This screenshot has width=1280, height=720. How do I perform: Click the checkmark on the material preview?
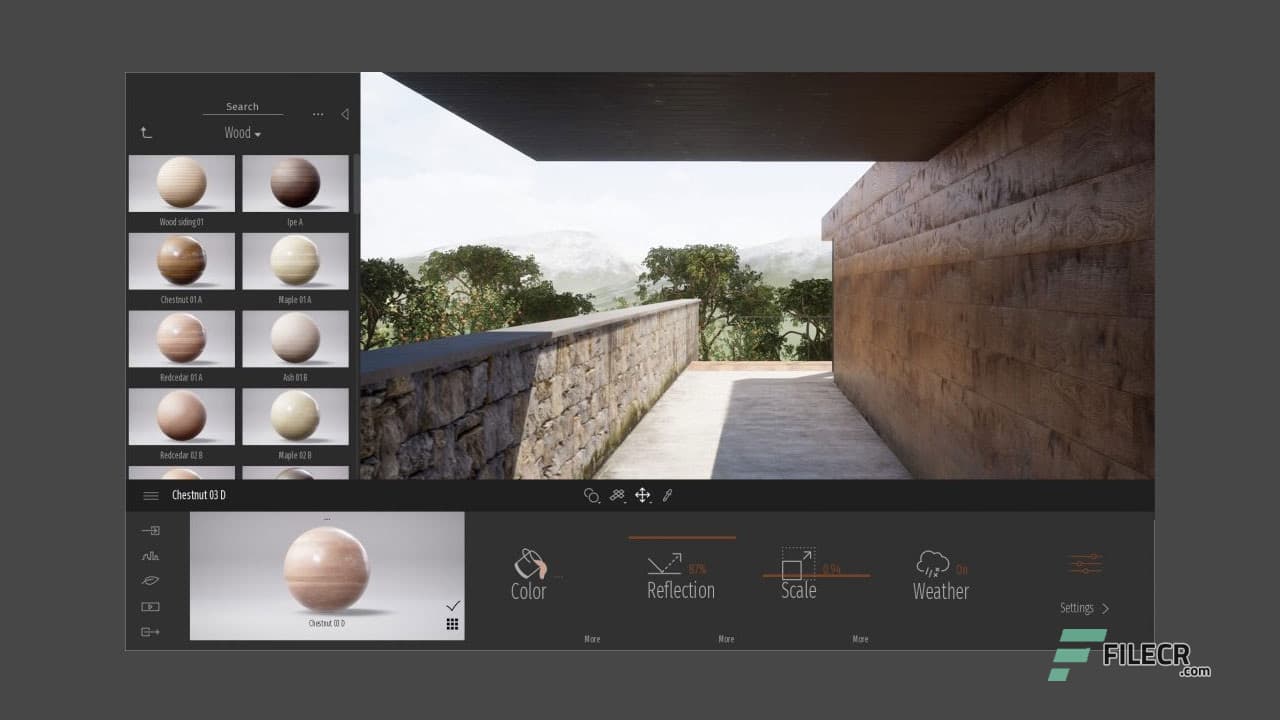[x=453, y=606]
